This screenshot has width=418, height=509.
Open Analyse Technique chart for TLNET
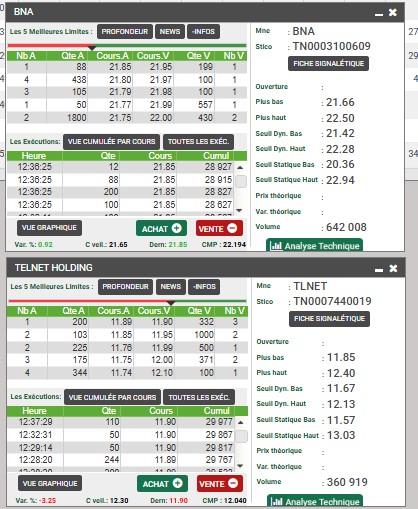tap(315, 501)
